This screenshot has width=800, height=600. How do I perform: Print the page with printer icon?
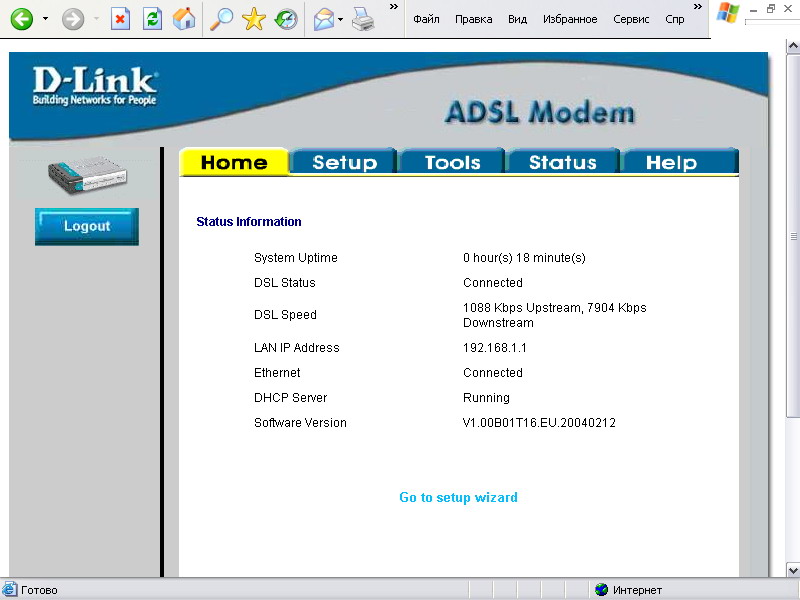point(363,19)
